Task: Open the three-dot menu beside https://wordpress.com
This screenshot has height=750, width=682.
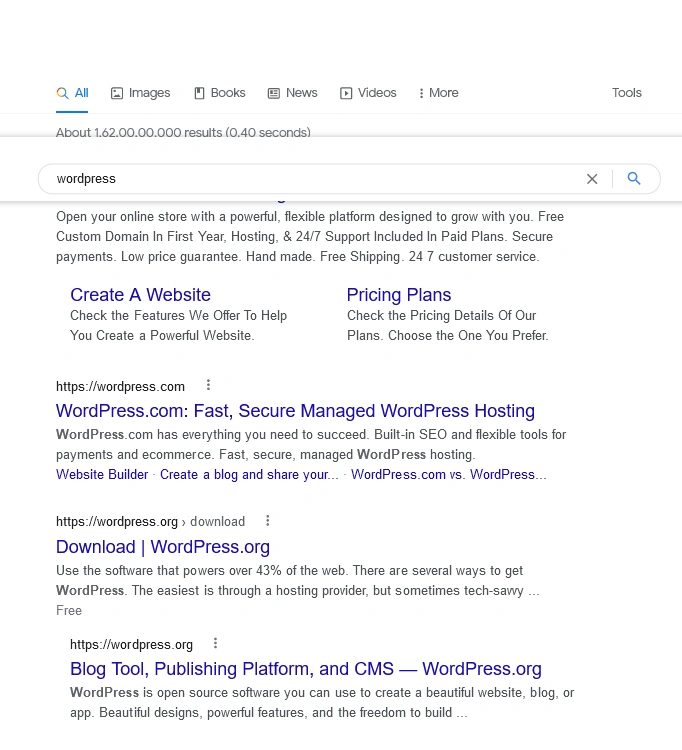Action: pyautogui.click(x=208, y=385)
